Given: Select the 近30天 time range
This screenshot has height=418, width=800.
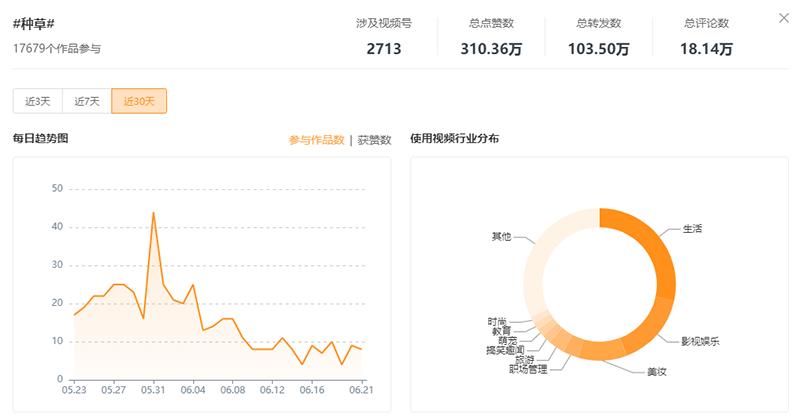Looking at the screenshot, I should [139, 101].
